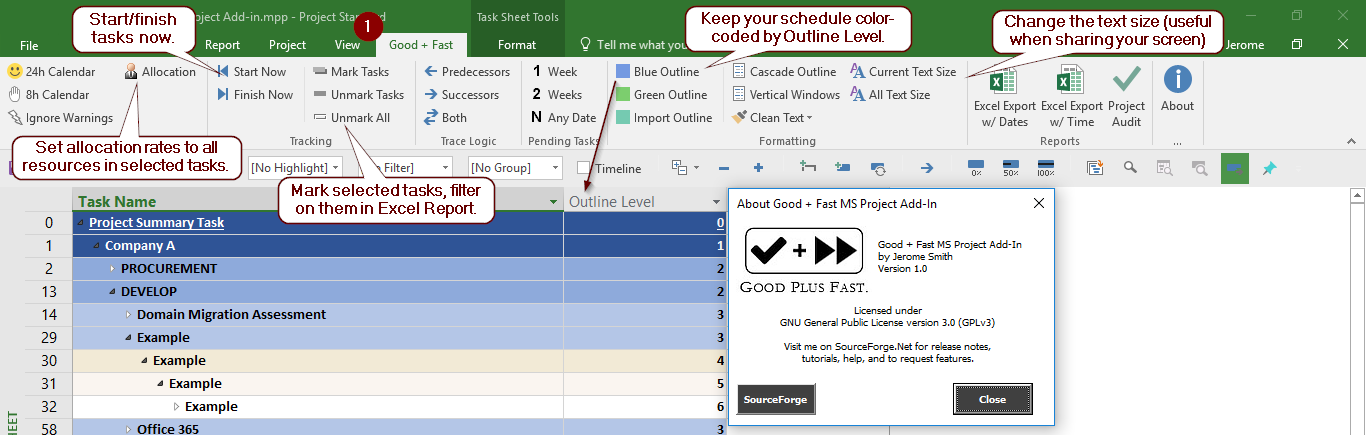The image size is (1366, 435).
Task: Apply the Blue Outline color swatch
Action: [623, 72]
